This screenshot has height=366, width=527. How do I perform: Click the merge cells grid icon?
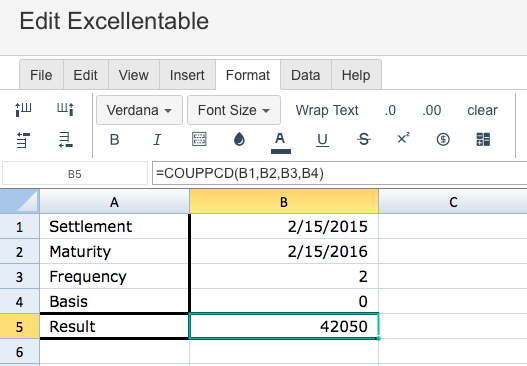coord(483,139)
